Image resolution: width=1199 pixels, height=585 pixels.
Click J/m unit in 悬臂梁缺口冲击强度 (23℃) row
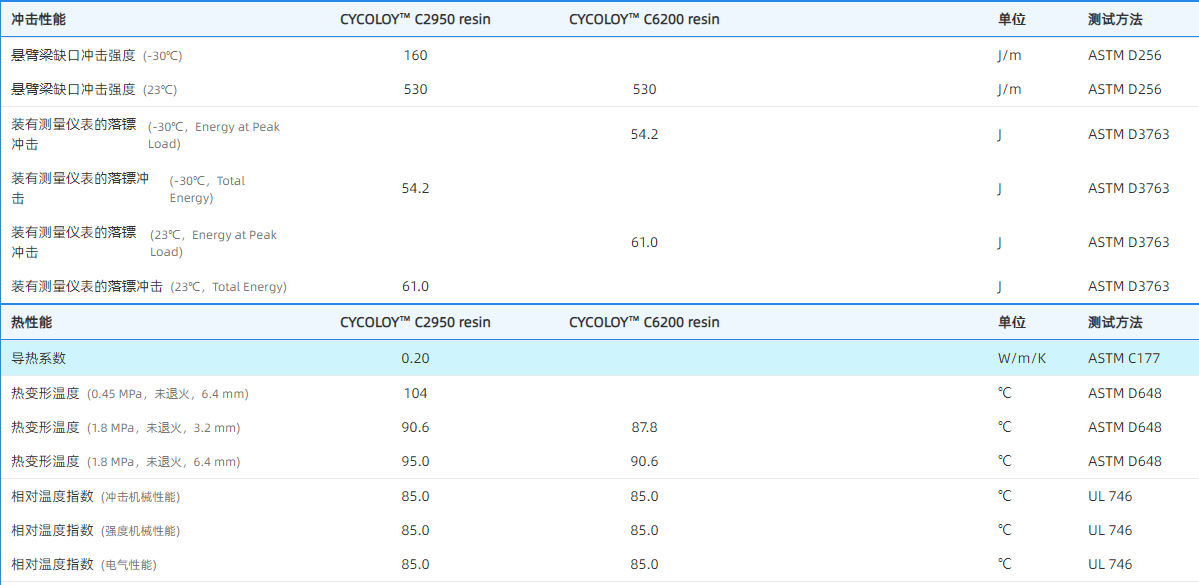tap(1009, 89)
